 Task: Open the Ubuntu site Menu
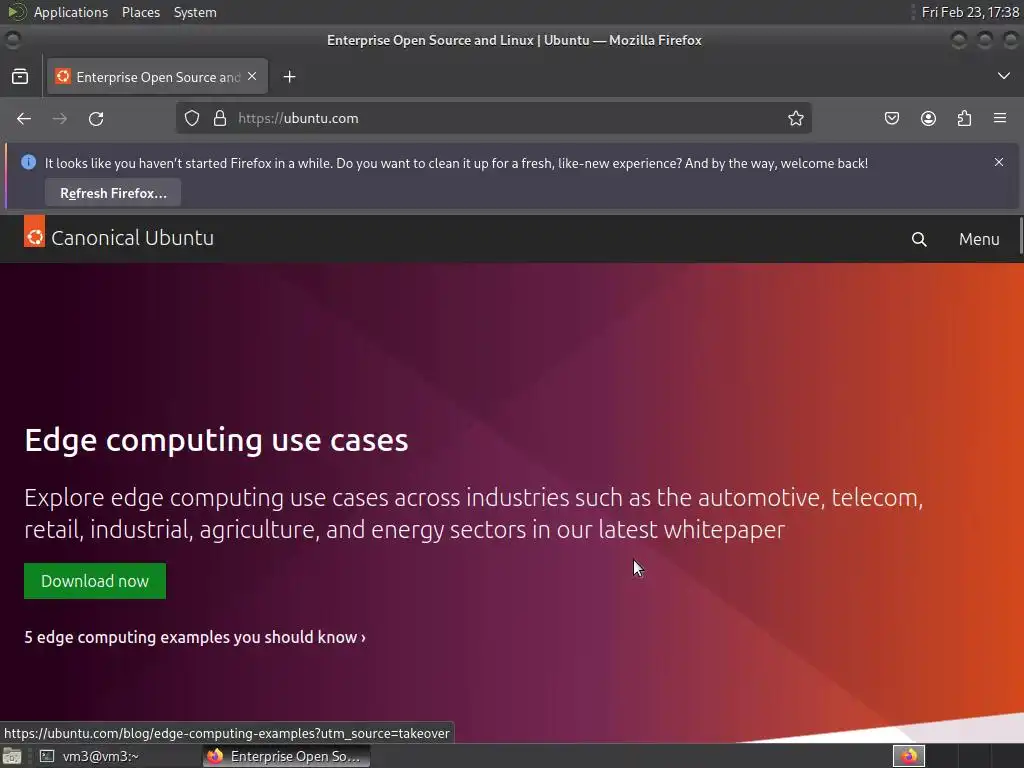point(979,239)
